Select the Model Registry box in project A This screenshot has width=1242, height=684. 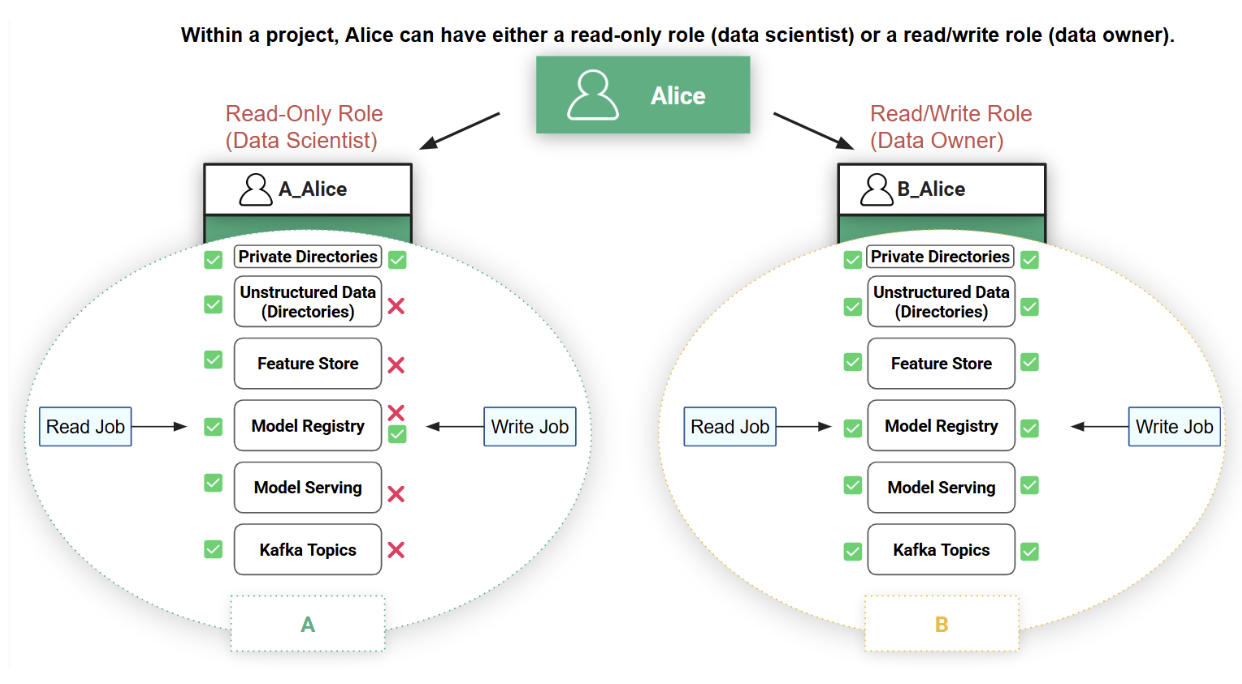point(308,426)
